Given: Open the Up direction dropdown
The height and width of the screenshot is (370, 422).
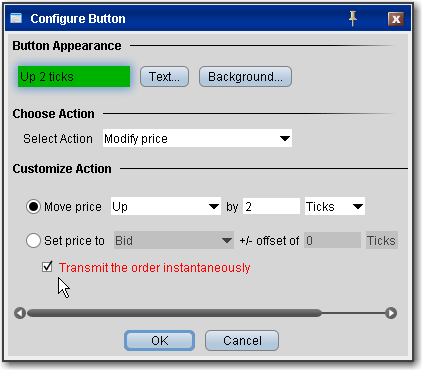Looking at the screenshot, I should [166, 206].
